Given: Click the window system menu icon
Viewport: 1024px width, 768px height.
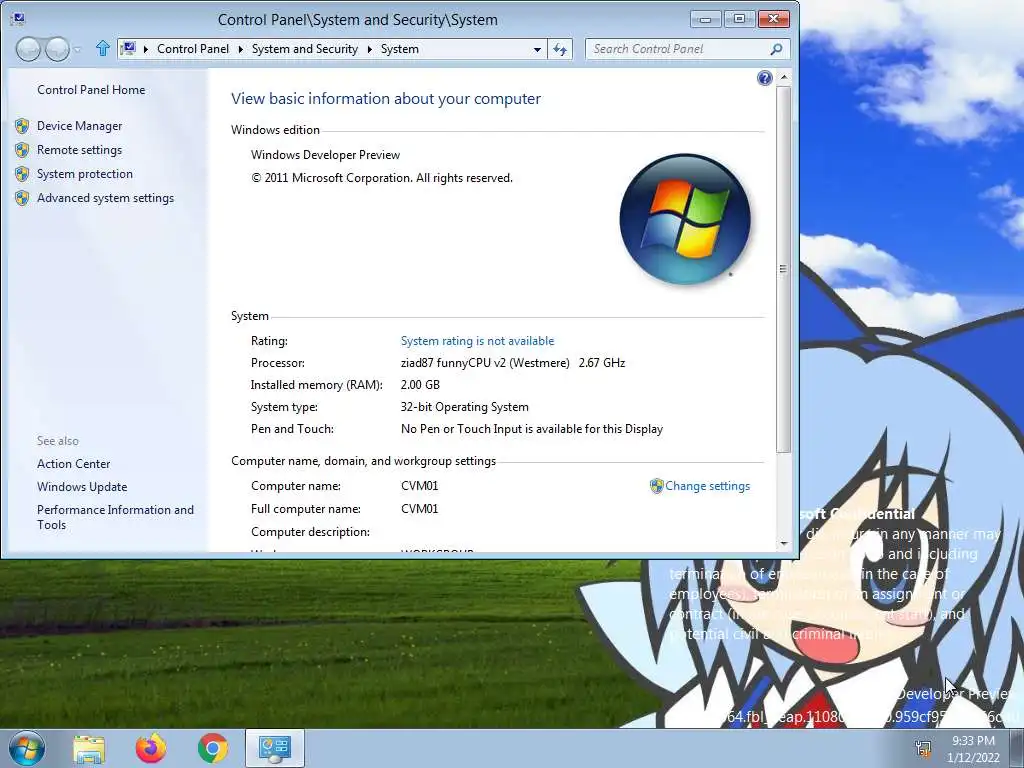Looking at the screenshot, I should 18,19.
